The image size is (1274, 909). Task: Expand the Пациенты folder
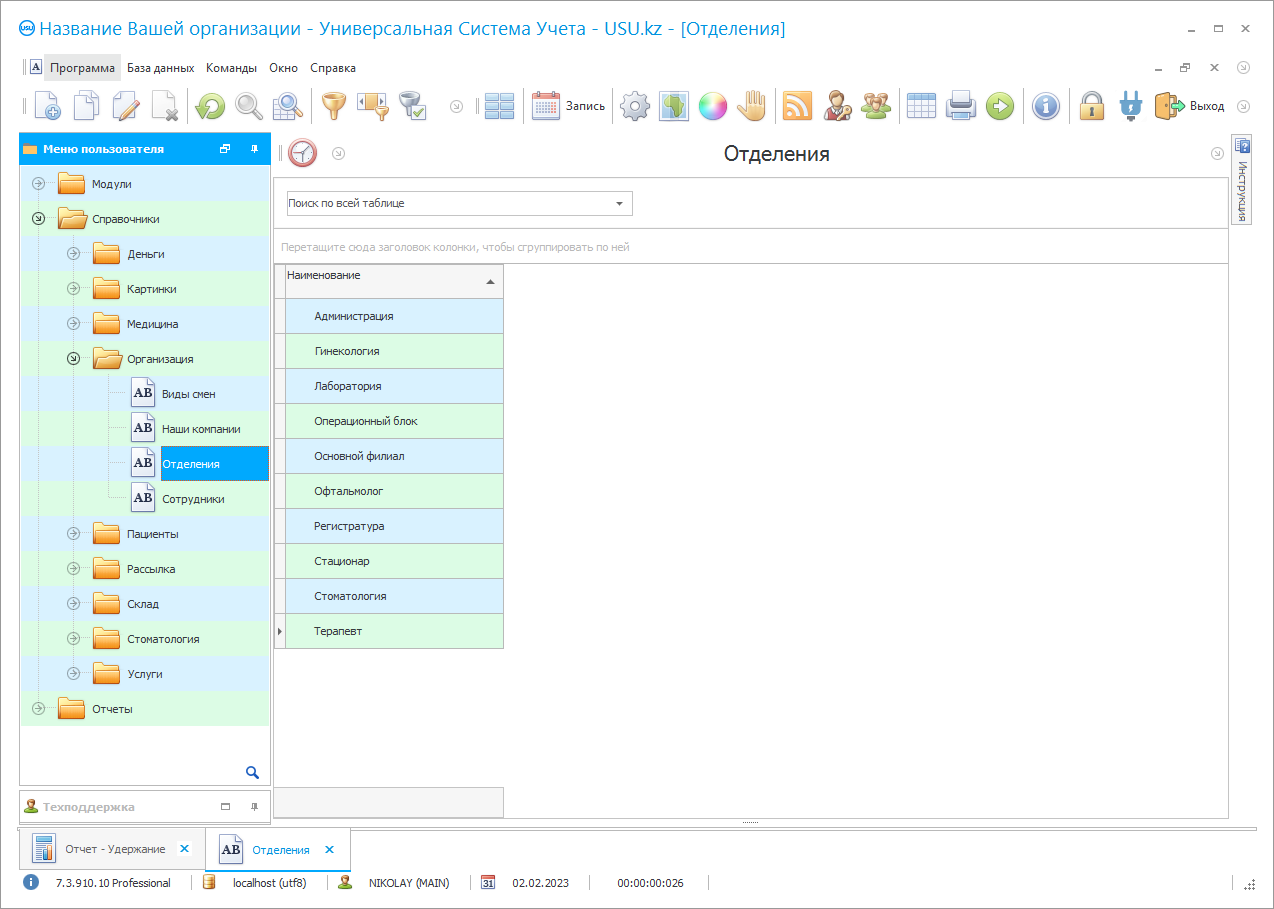pyautogui.click(x=73, y=534)
